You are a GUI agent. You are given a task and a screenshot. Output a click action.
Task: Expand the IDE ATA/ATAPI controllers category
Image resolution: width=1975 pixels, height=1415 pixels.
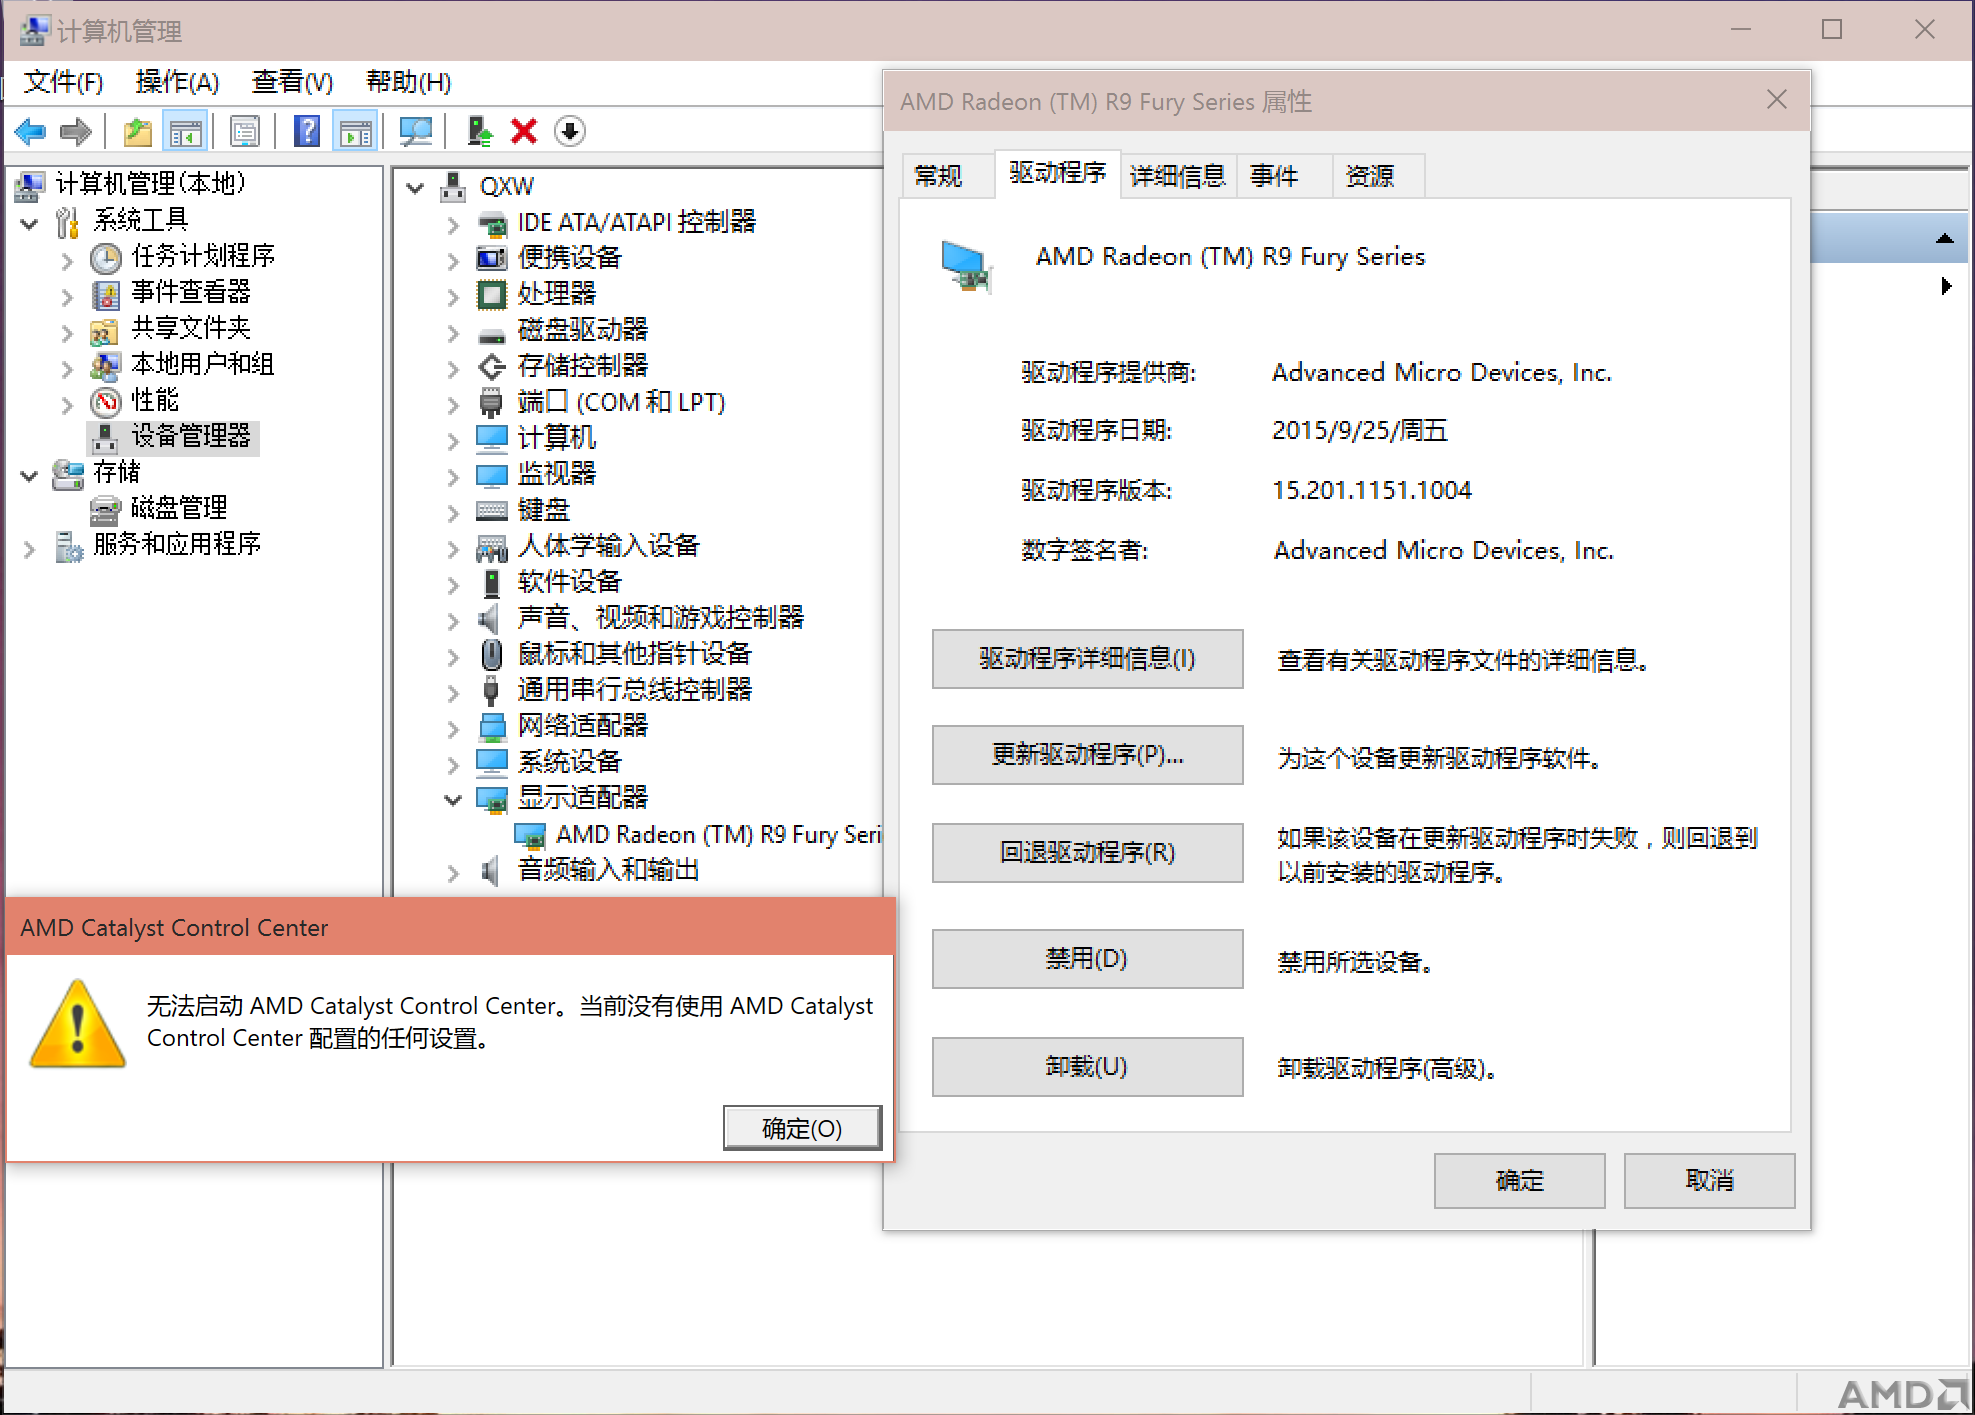(x=453, y=224)
